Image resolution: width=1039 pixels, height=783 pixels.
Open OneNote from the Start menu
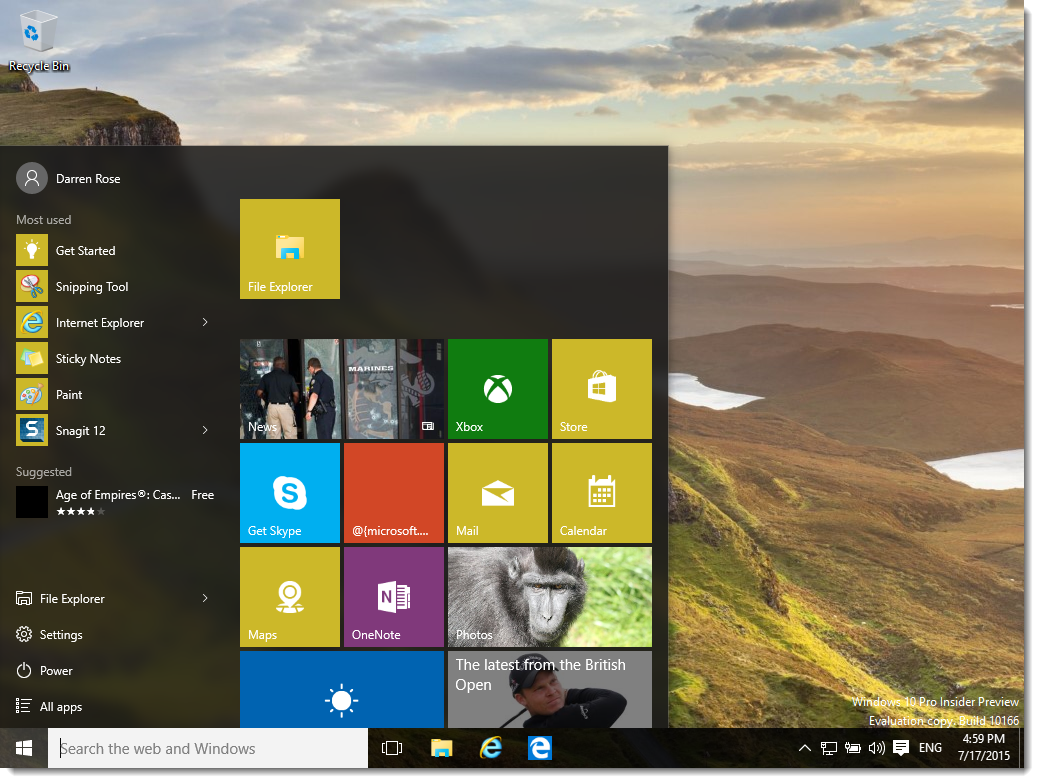(x=393, y=597)
